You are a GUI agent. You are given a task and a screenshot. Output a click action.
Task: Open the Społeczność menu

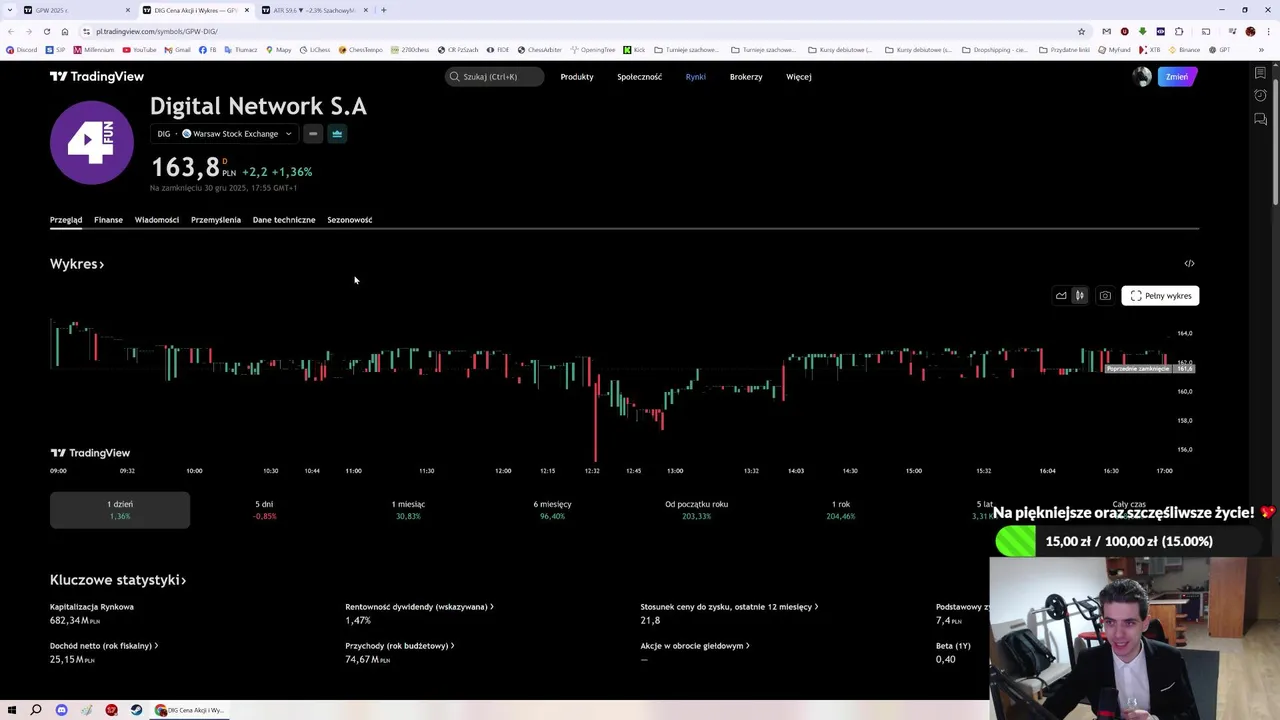pyautogui.click(x=639, y=77)
